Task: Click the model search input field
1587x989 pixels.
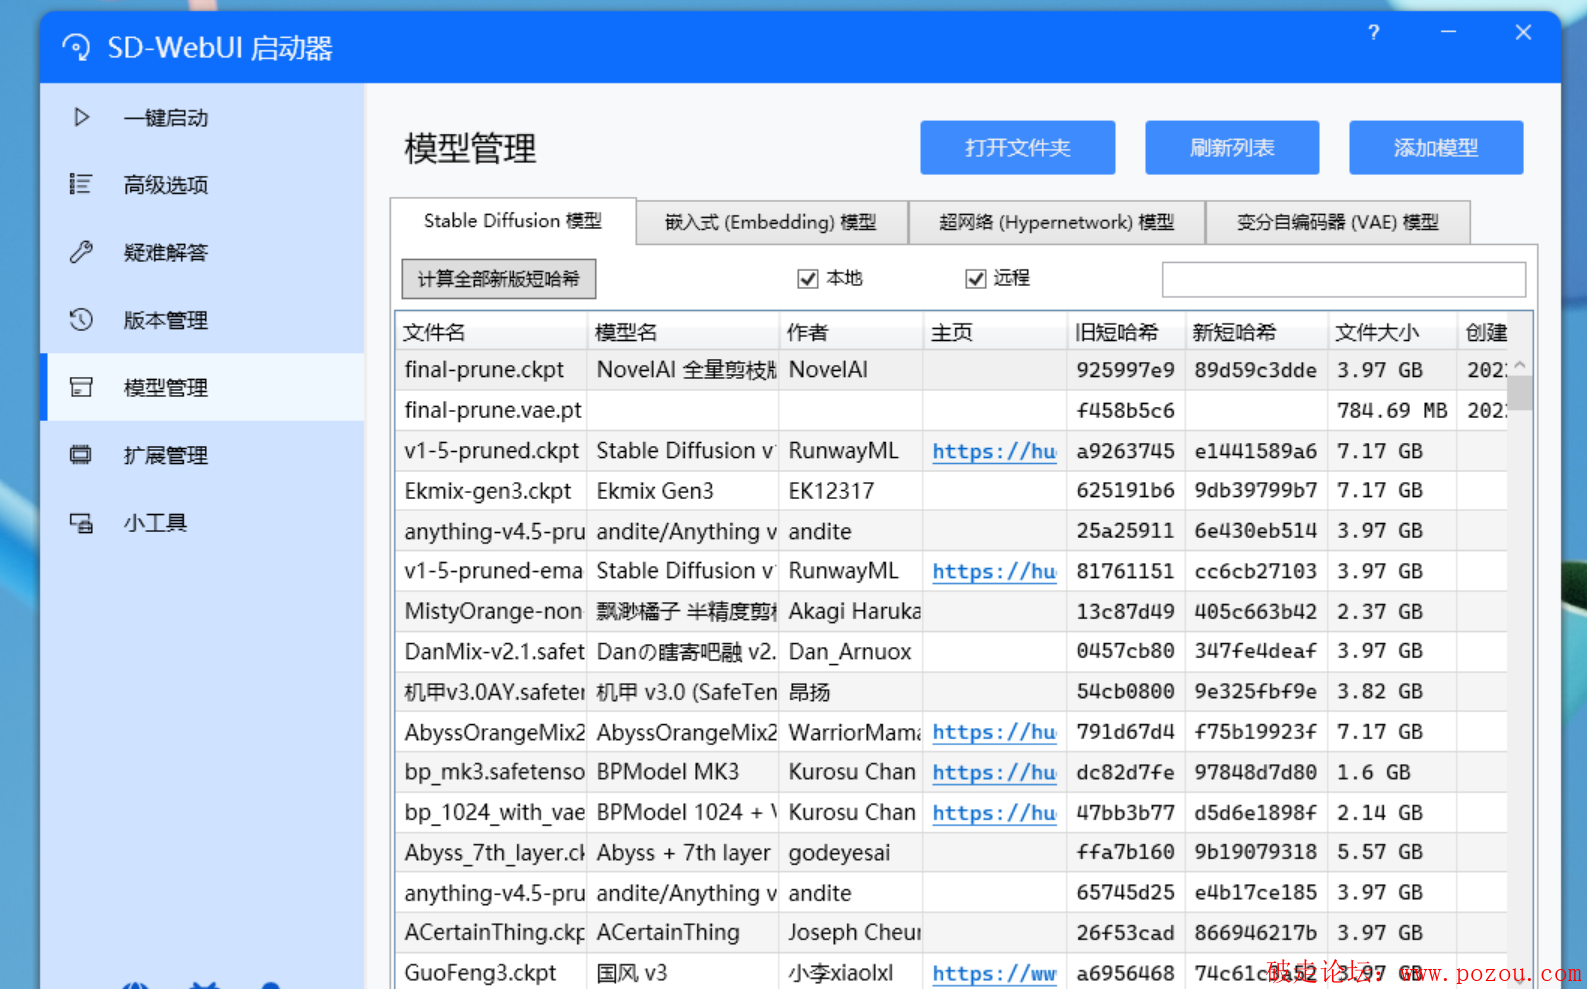Action: [1344, 280]
